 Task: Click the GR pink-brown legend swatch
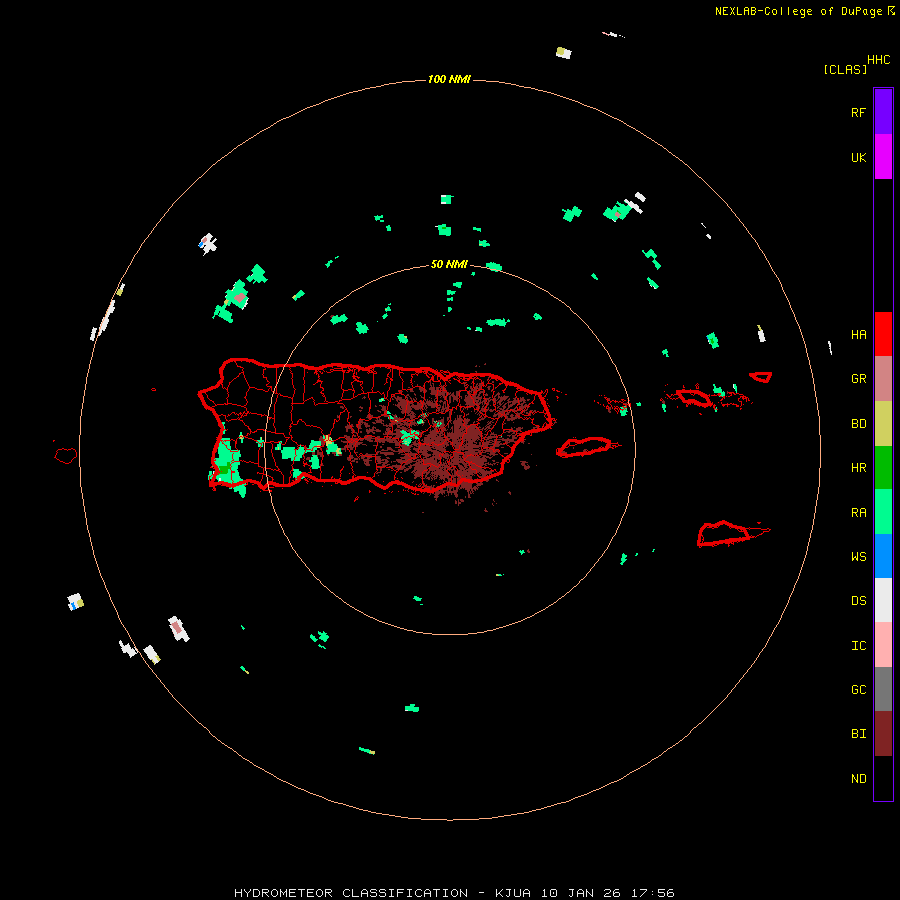[x=883, y=379]
